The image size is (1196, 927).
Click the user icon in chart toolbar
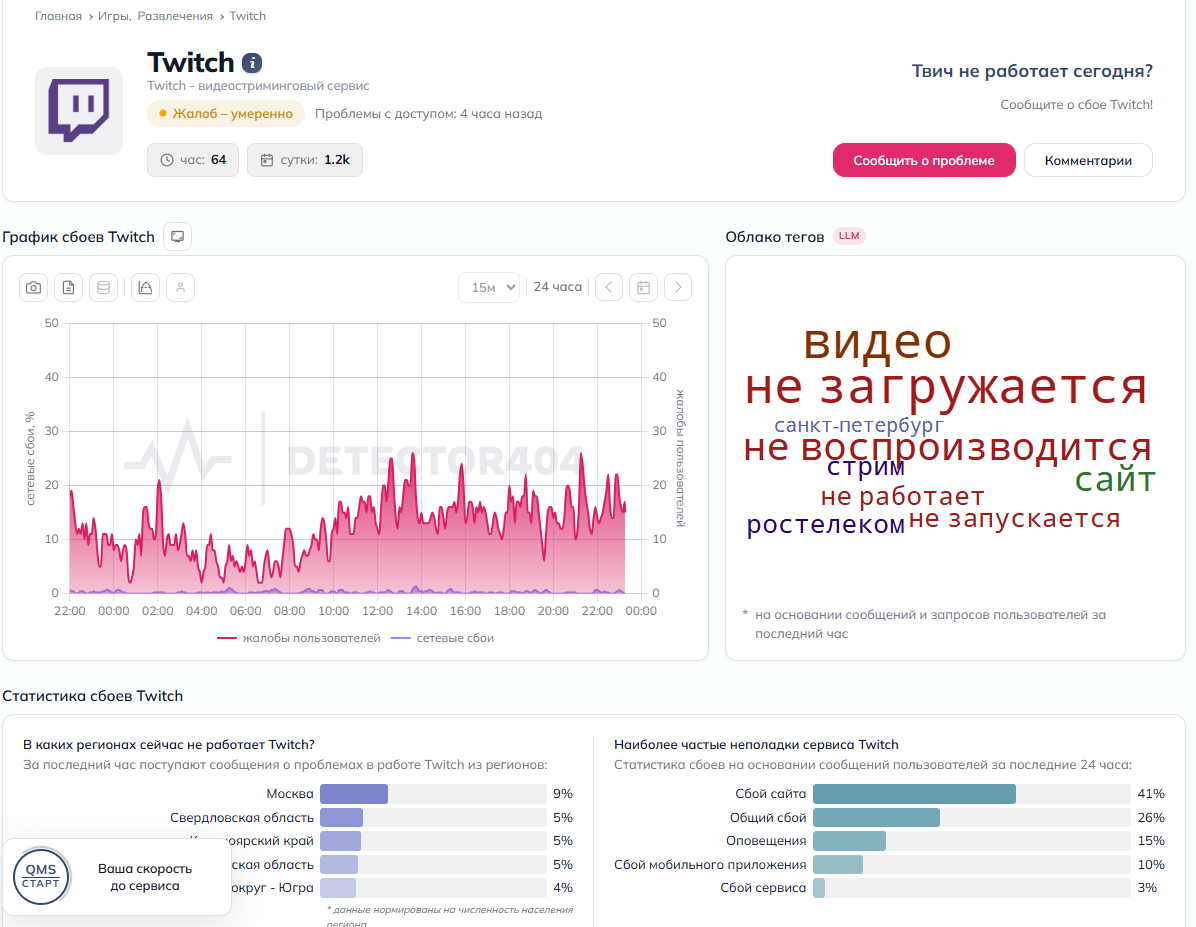[180, 288]
